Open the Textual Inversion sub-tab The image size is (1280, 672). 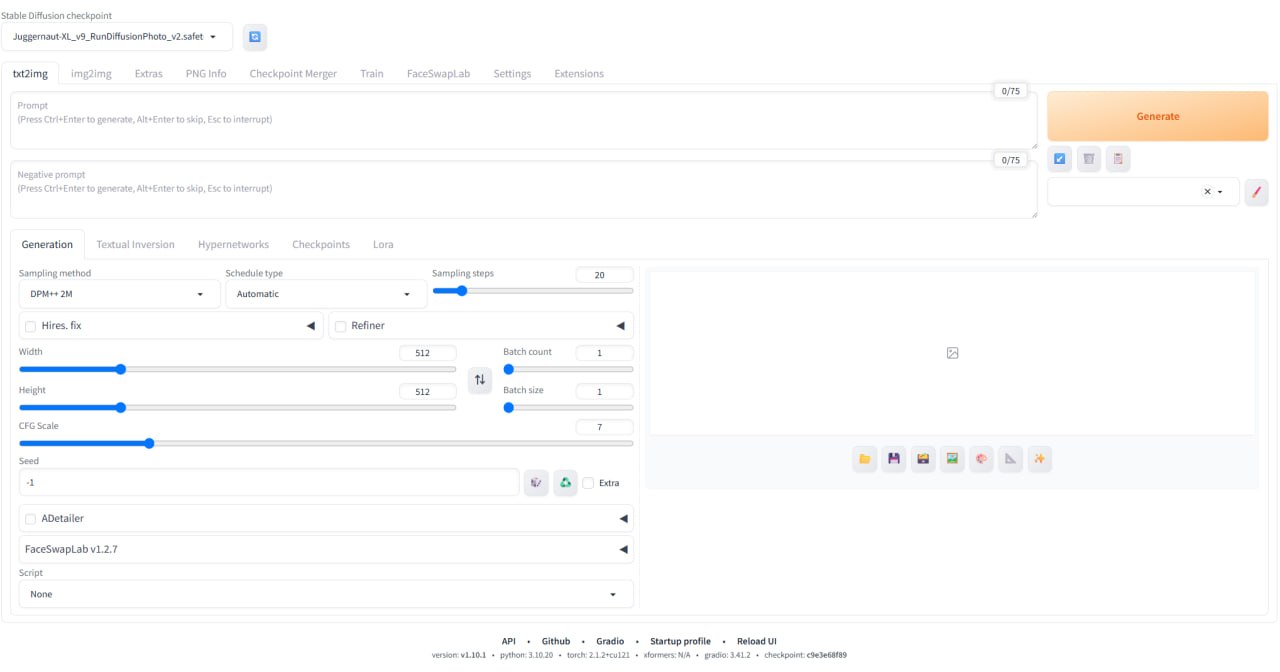[135, 244]
